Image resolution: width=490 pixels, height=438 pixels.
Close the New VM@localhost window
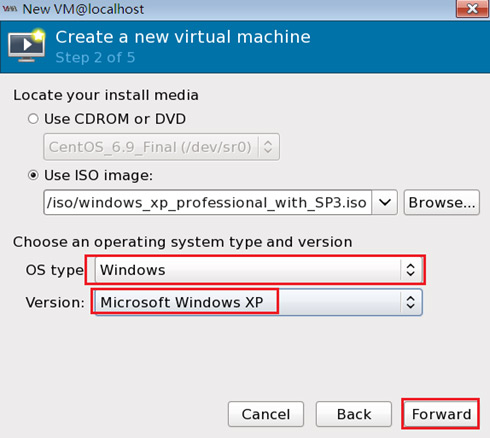pos(472,8)
